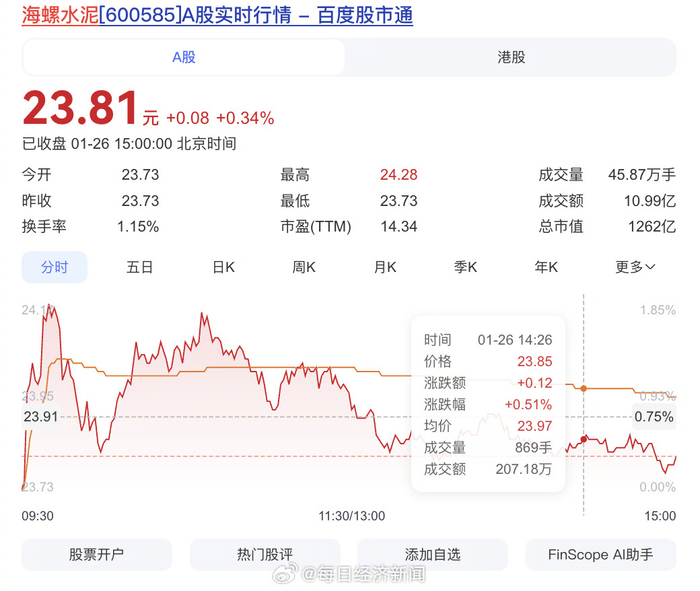This screenshot has width=700, height=591.
Task: Click the 已收盘 01-26 15:00:00 status text
Action: [x=129, y=144]
